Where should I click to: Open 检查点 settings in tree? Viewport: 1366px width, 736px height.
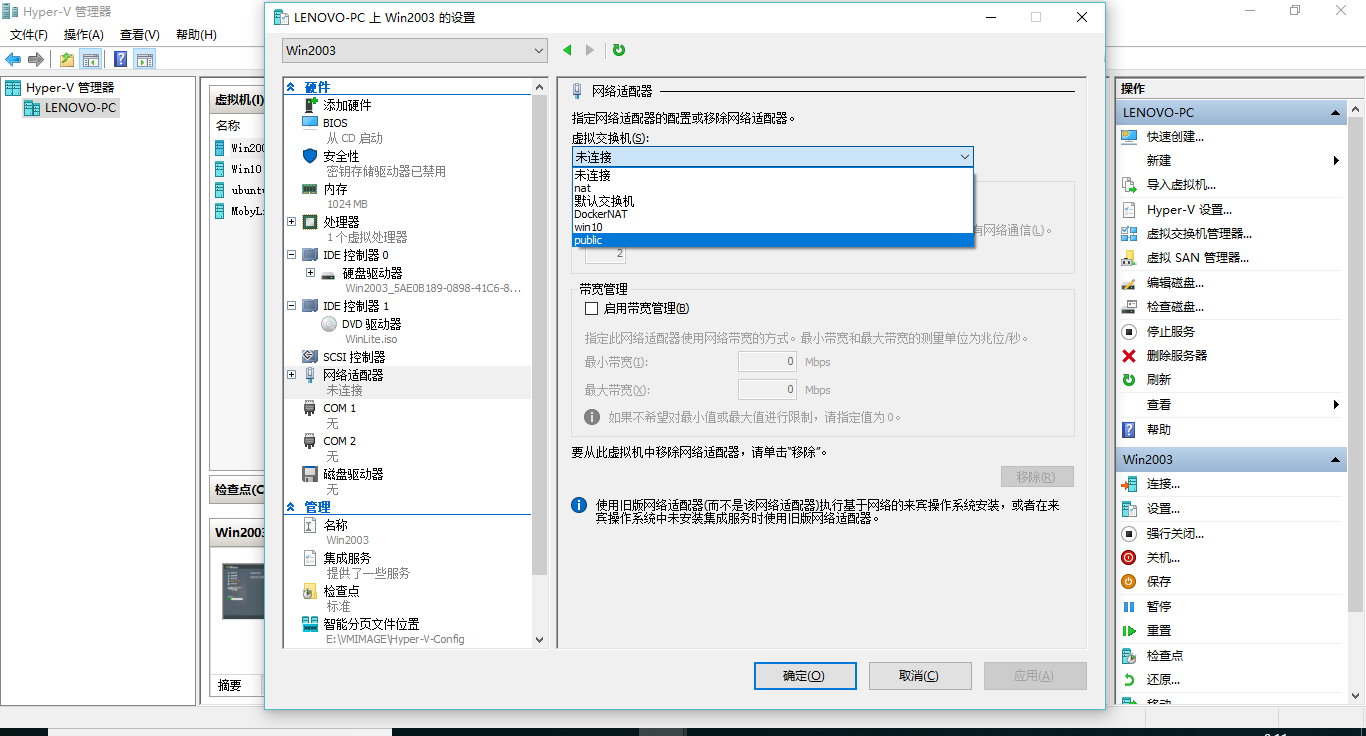(341, 591)
